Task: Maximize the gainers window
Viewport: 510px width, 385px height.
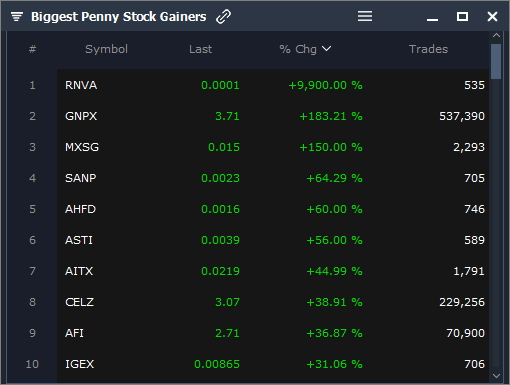Action: 462,16
